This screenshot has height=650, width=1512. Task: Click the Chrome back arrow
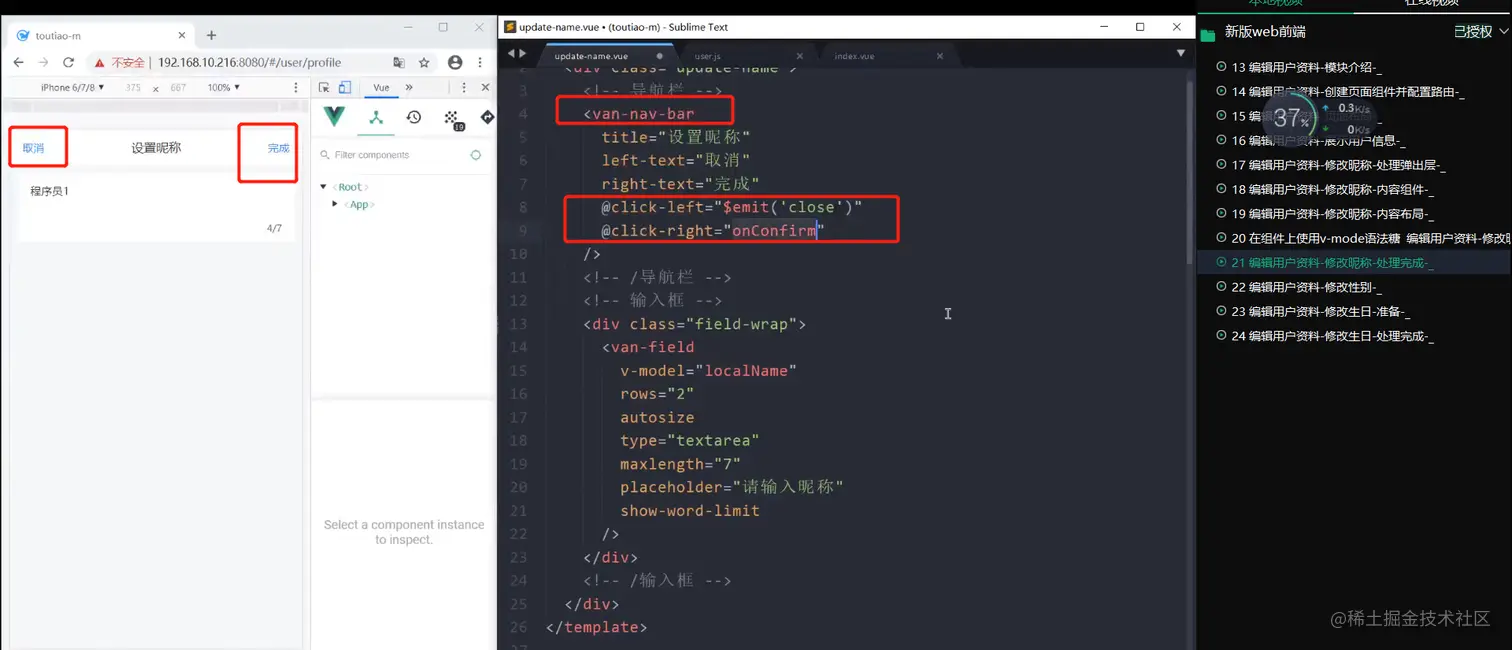(x=18, y=62)
